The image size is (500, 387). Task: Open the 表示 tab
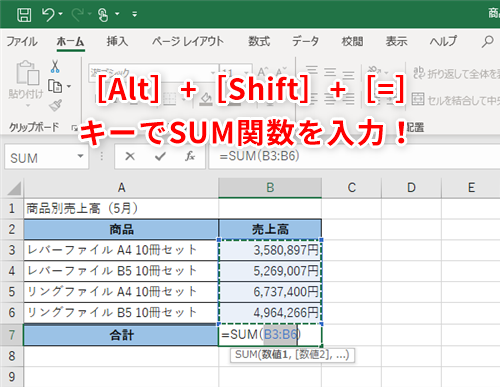(396, 42)
